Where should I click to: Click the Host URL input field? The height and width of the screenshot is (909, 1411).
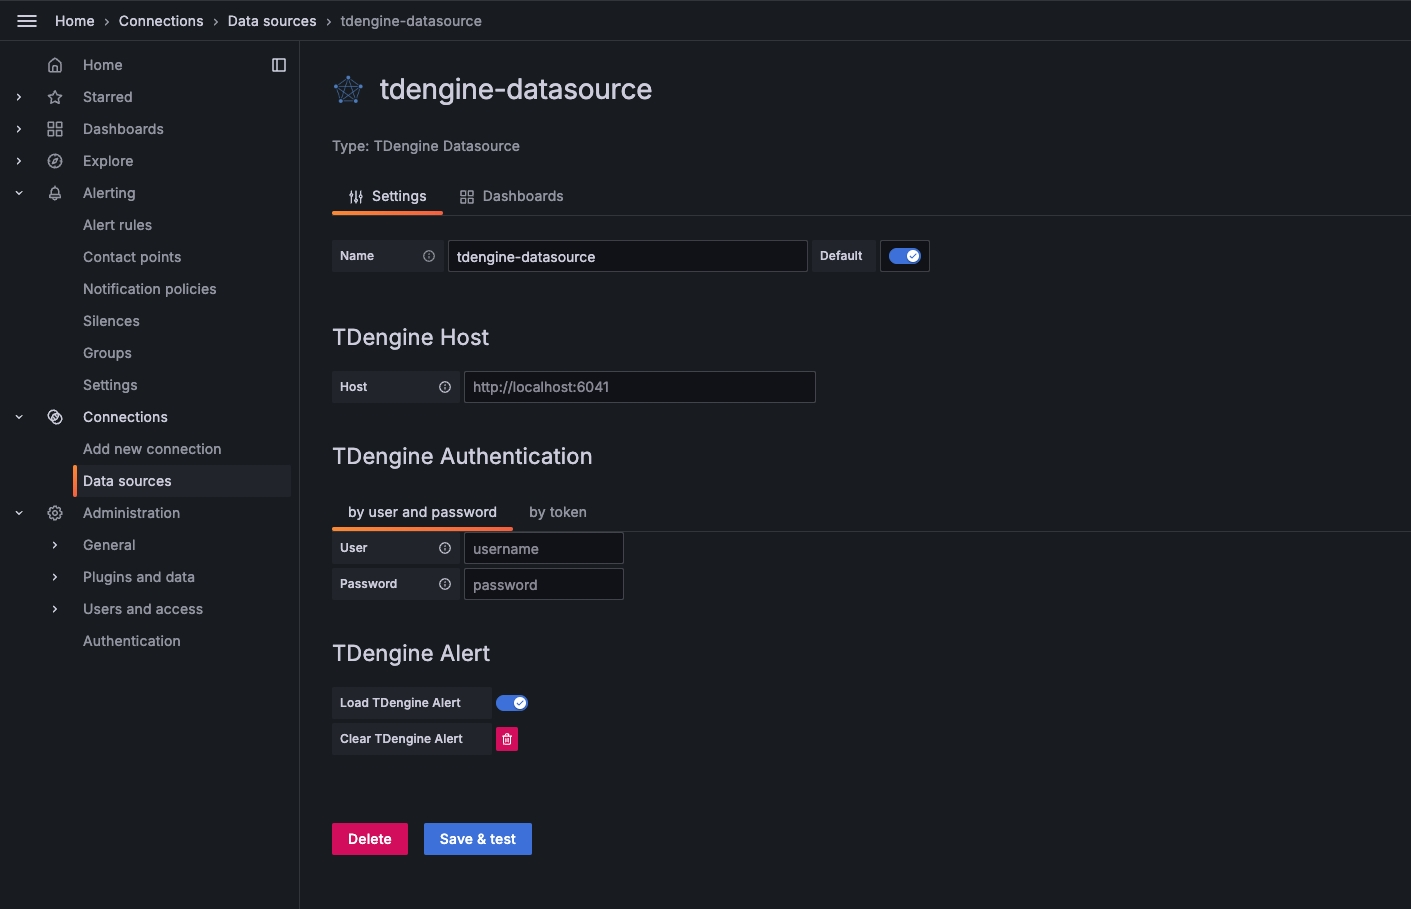point(640,387)
